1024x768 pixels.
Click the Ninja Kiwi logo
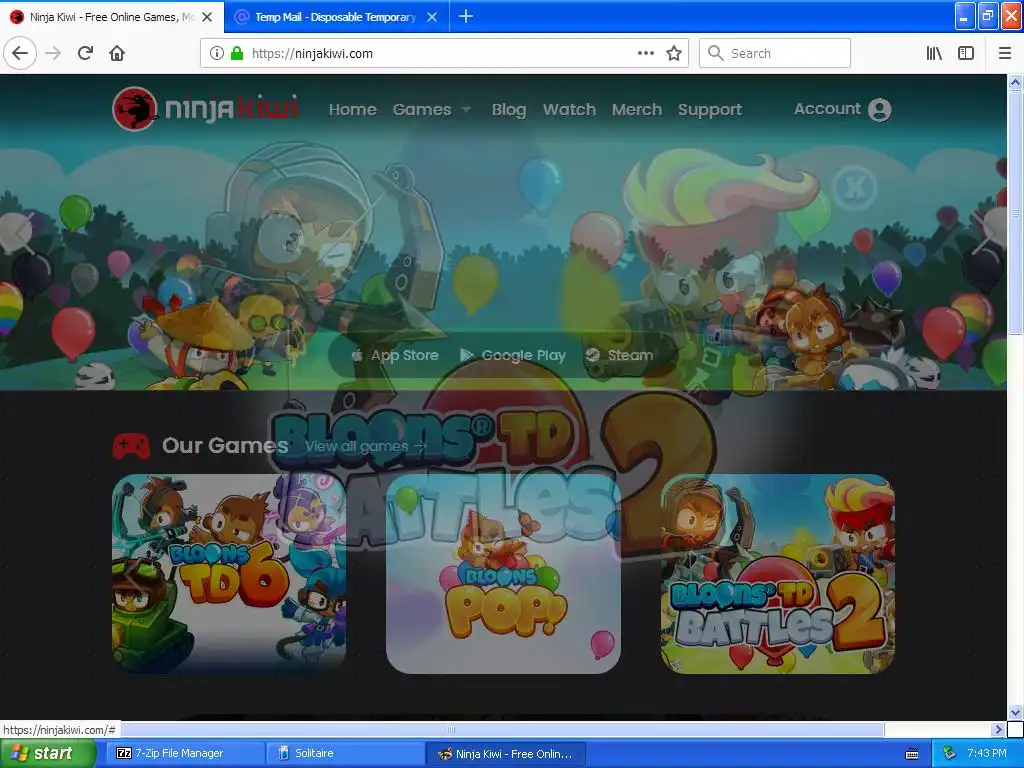(206, 109)
